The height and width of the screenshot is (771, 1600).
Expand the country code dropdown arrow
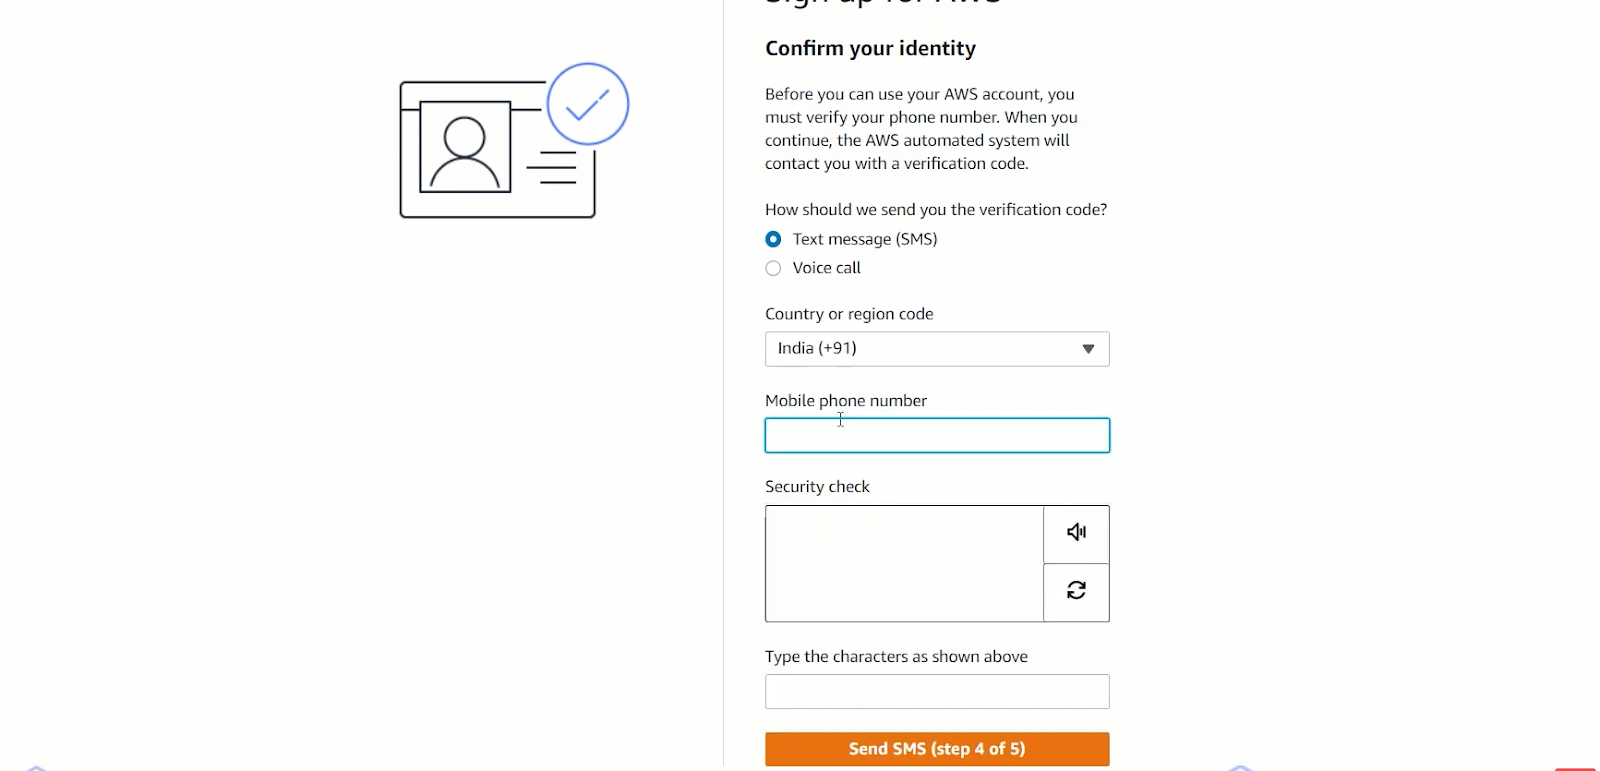[x=1088, y=349]
